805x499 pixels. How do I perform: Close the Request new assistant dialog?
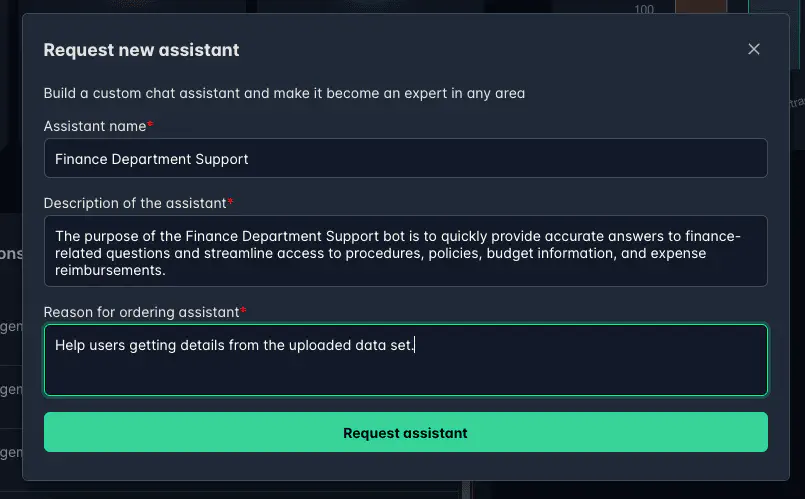click(754, 49)
